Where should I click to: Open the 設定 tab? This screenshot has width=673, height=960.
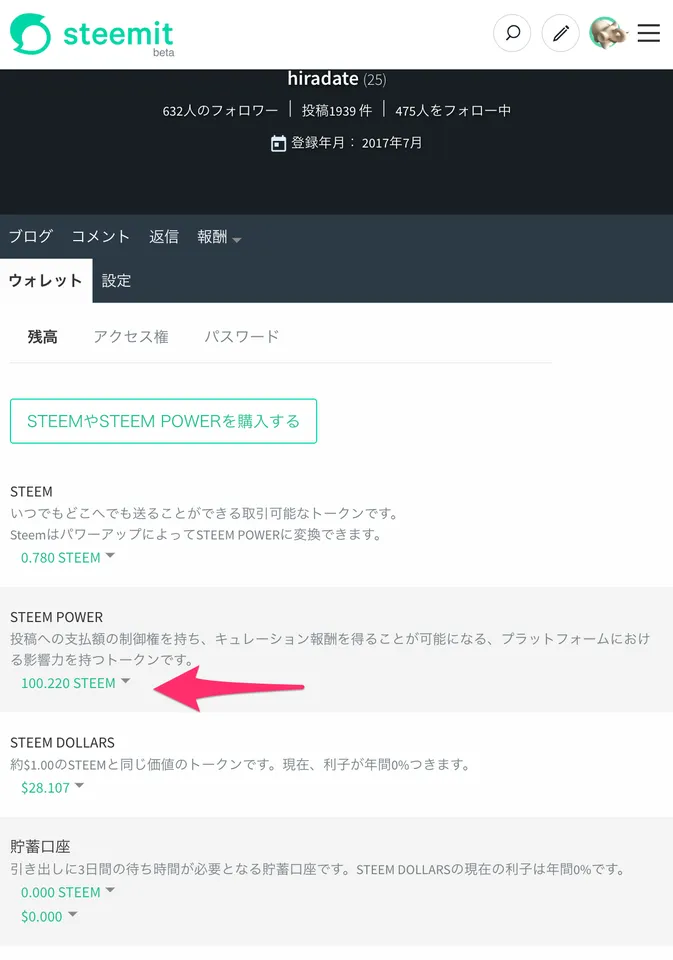(116, 280)
